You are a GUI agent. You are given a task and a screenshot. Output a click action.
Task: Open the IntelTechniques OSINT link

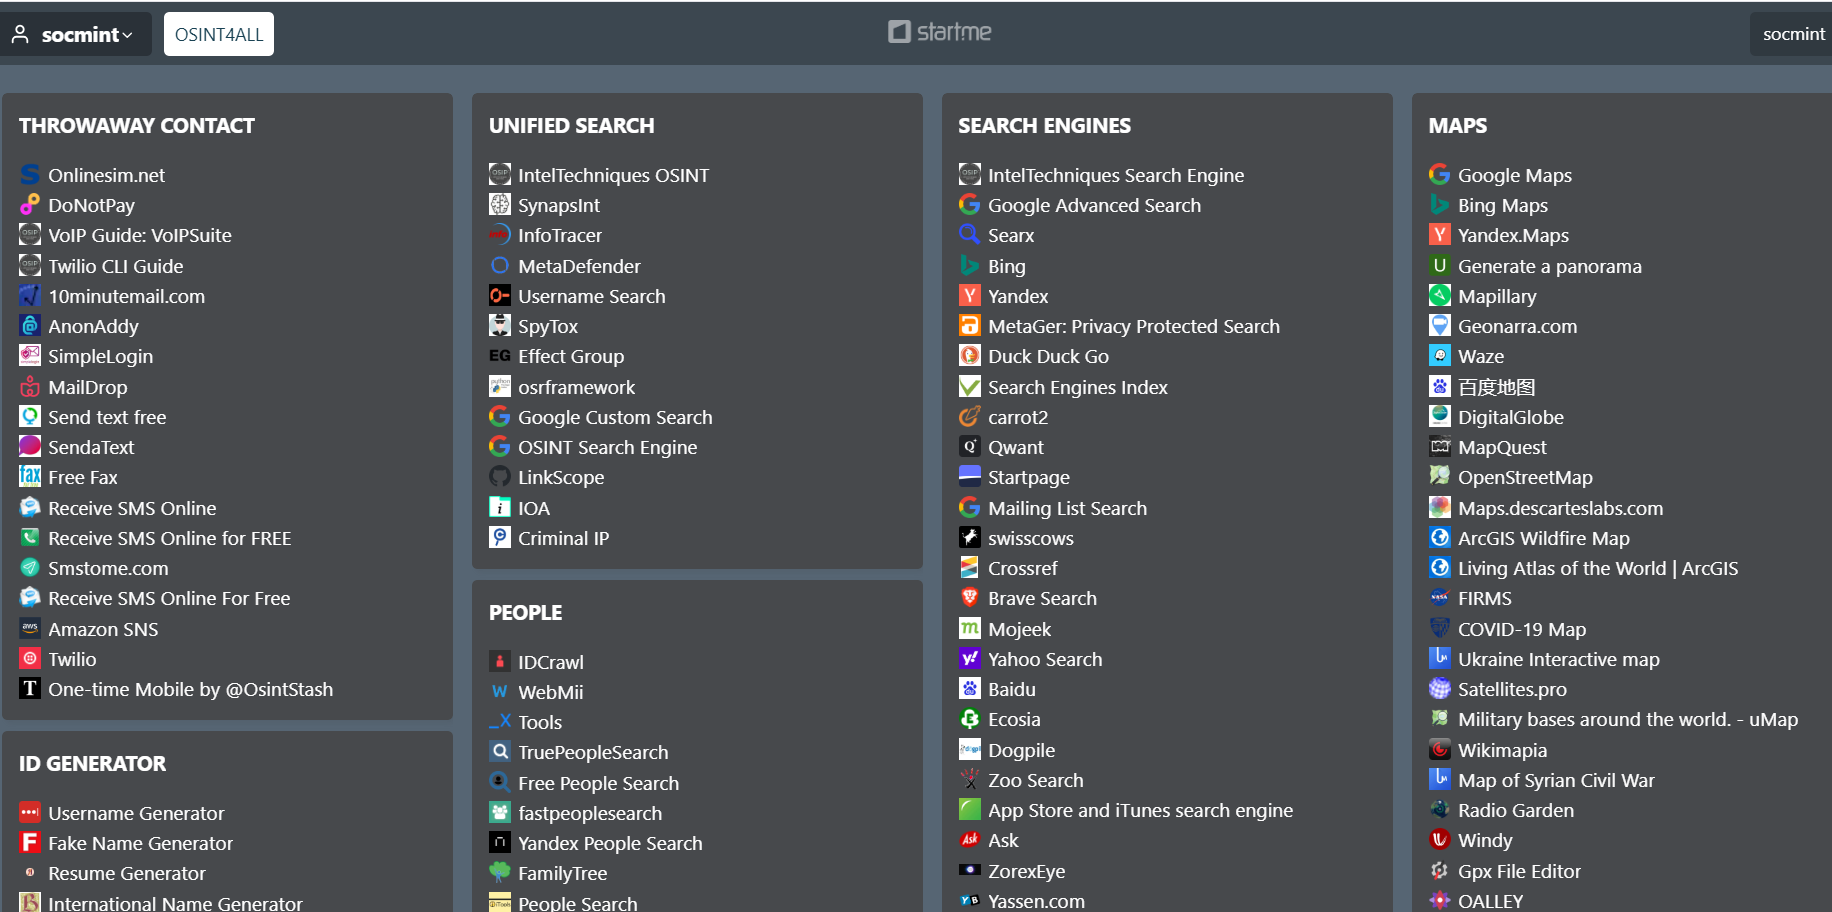[x=613, y=175]
